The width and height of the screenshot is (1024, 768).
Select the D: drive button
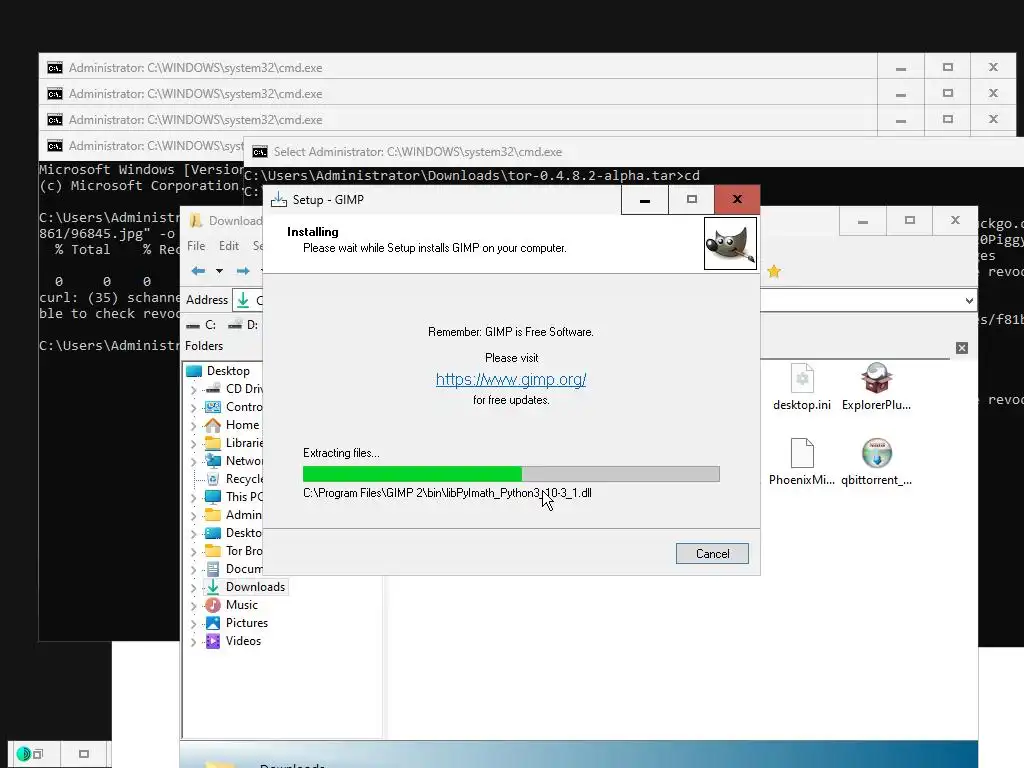pos(243,325)
